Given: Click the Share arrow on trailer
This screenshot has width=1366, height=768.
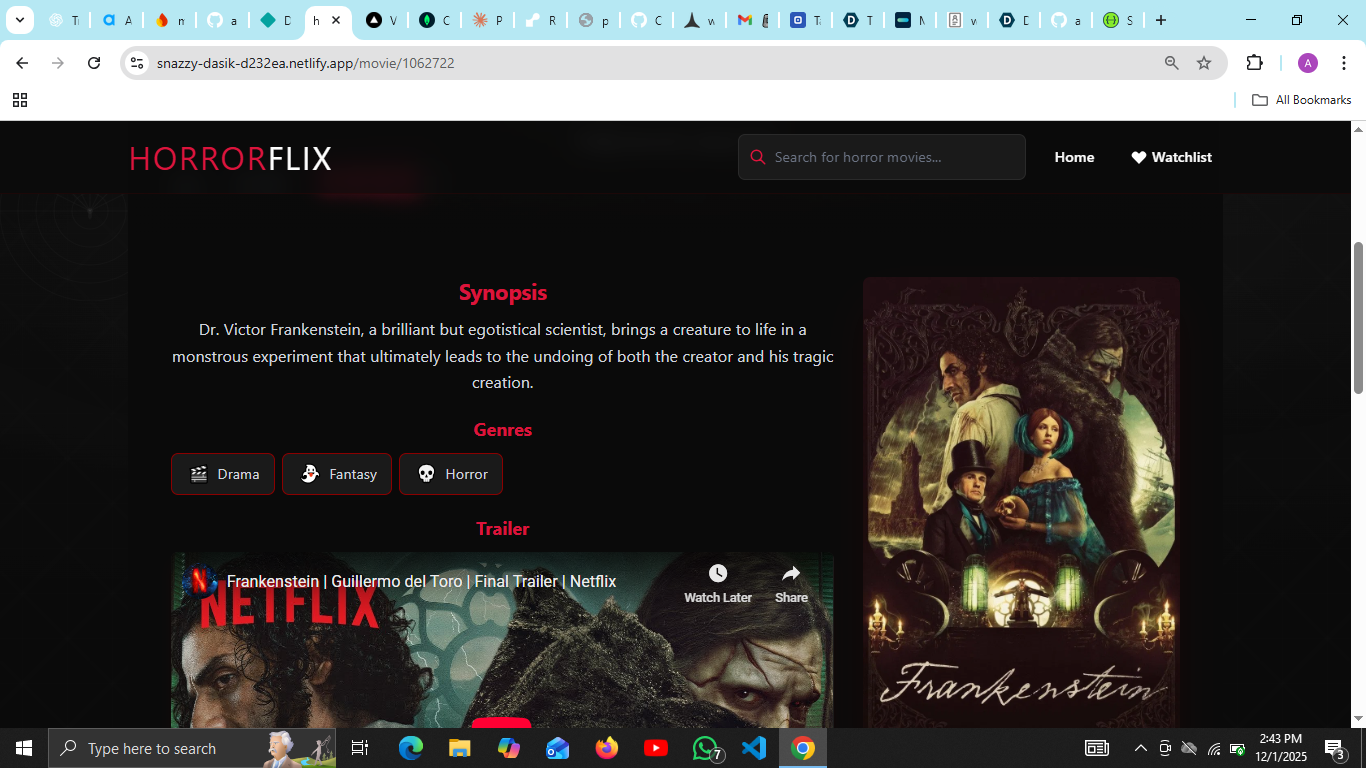Looking at the screenshot, I should [791, 573].
